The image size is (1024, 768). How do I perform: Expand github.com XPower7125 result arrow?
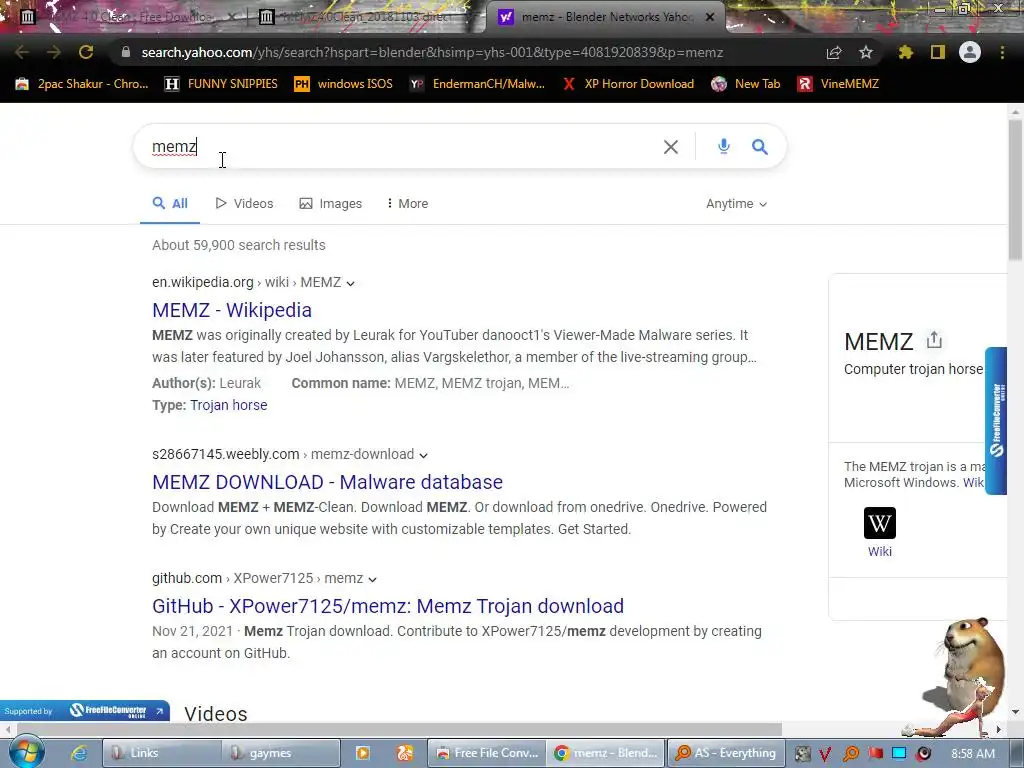click(372, 579)
